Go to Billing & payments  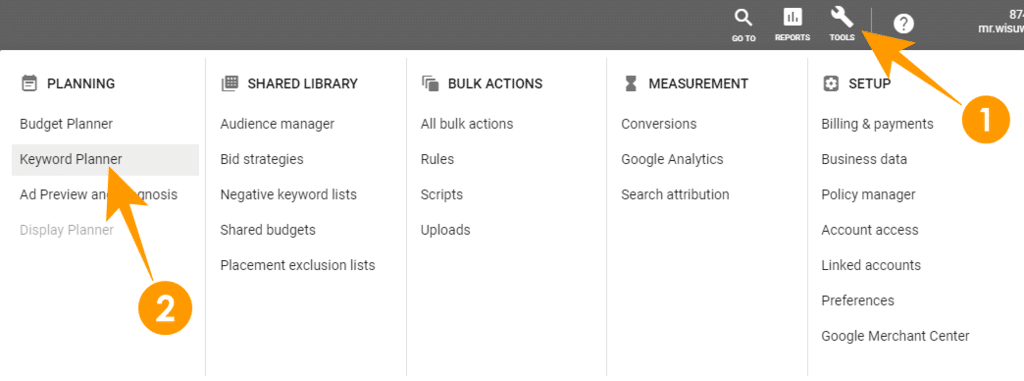click(877, 124)
